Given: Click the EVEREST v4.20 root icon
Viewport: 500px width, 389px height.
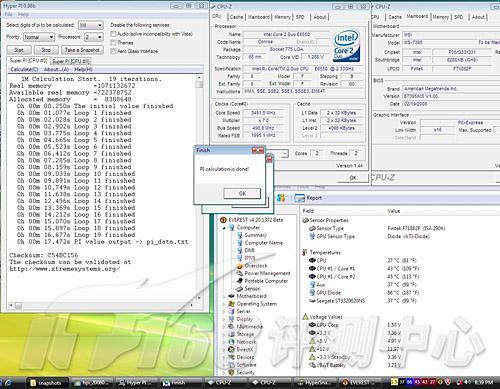Looking at the screenshot, I should [223, 220].
